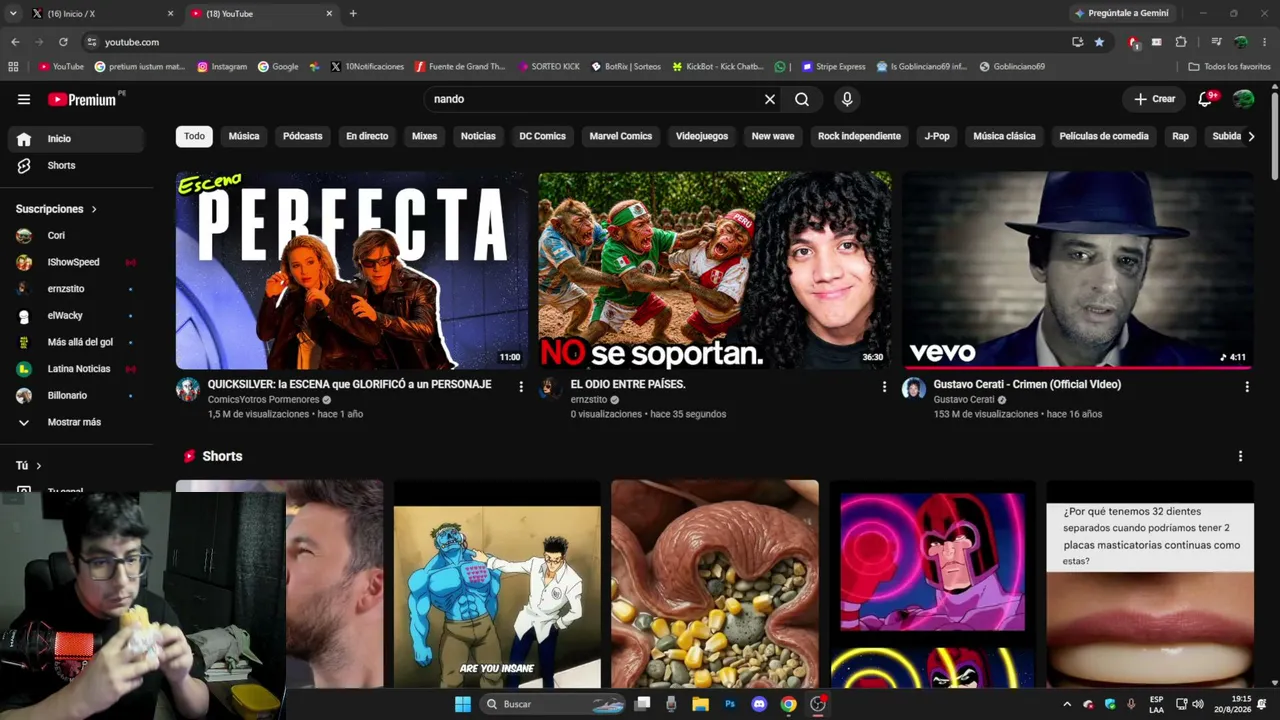Click the Crear button
1280x720 pixels.
coord(1154,99)
